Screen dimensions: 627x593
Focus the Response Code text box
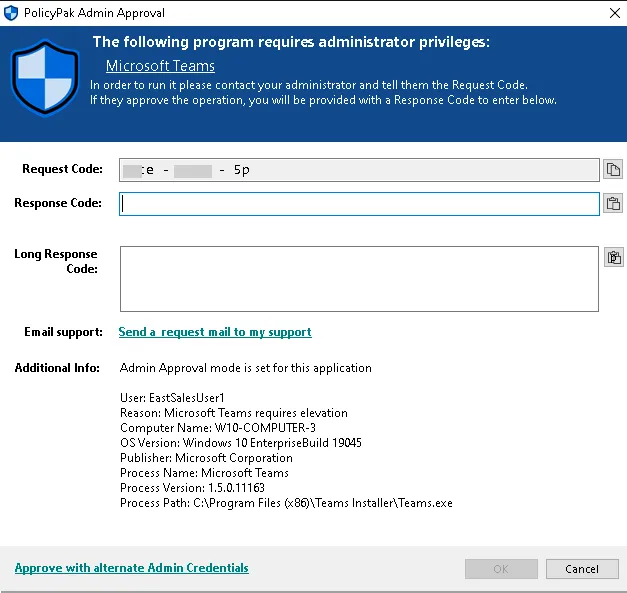tap(359, 204)
